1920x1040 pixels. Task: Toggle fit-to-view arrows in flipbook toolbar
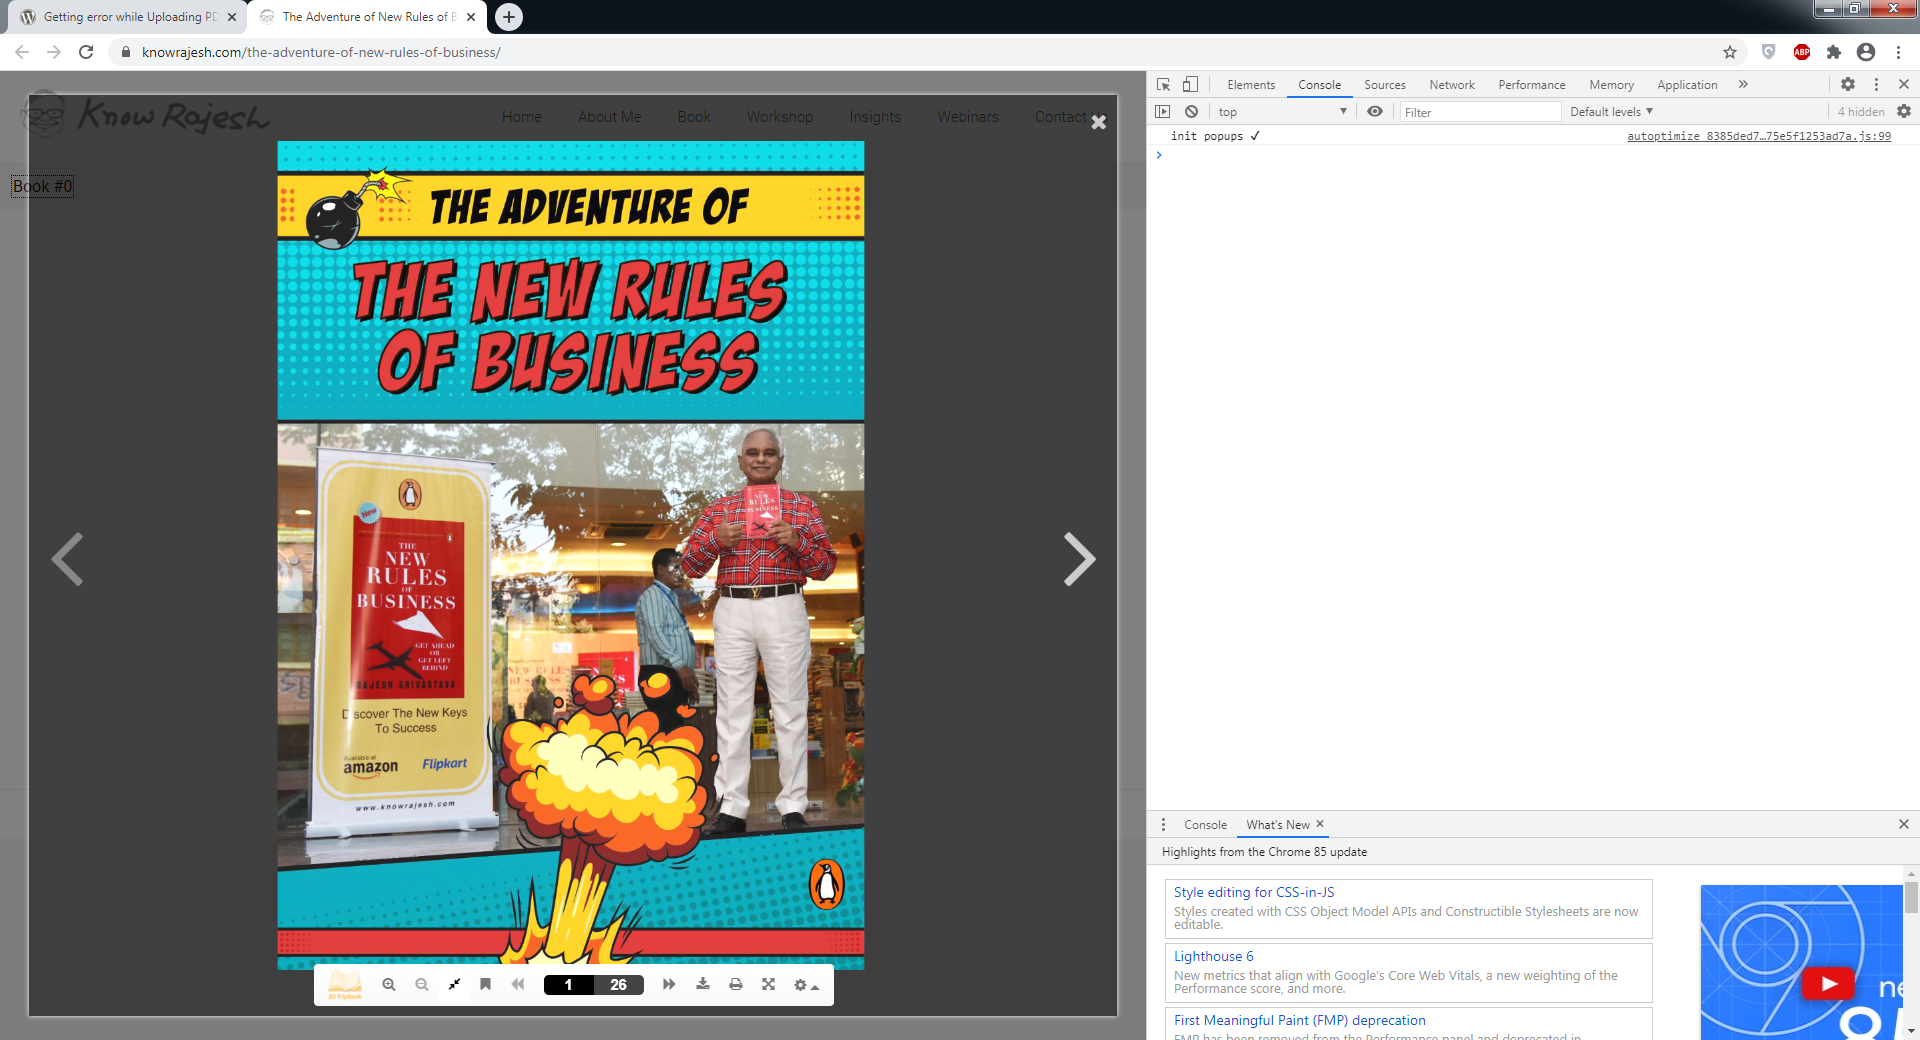(x=454, y=985)
